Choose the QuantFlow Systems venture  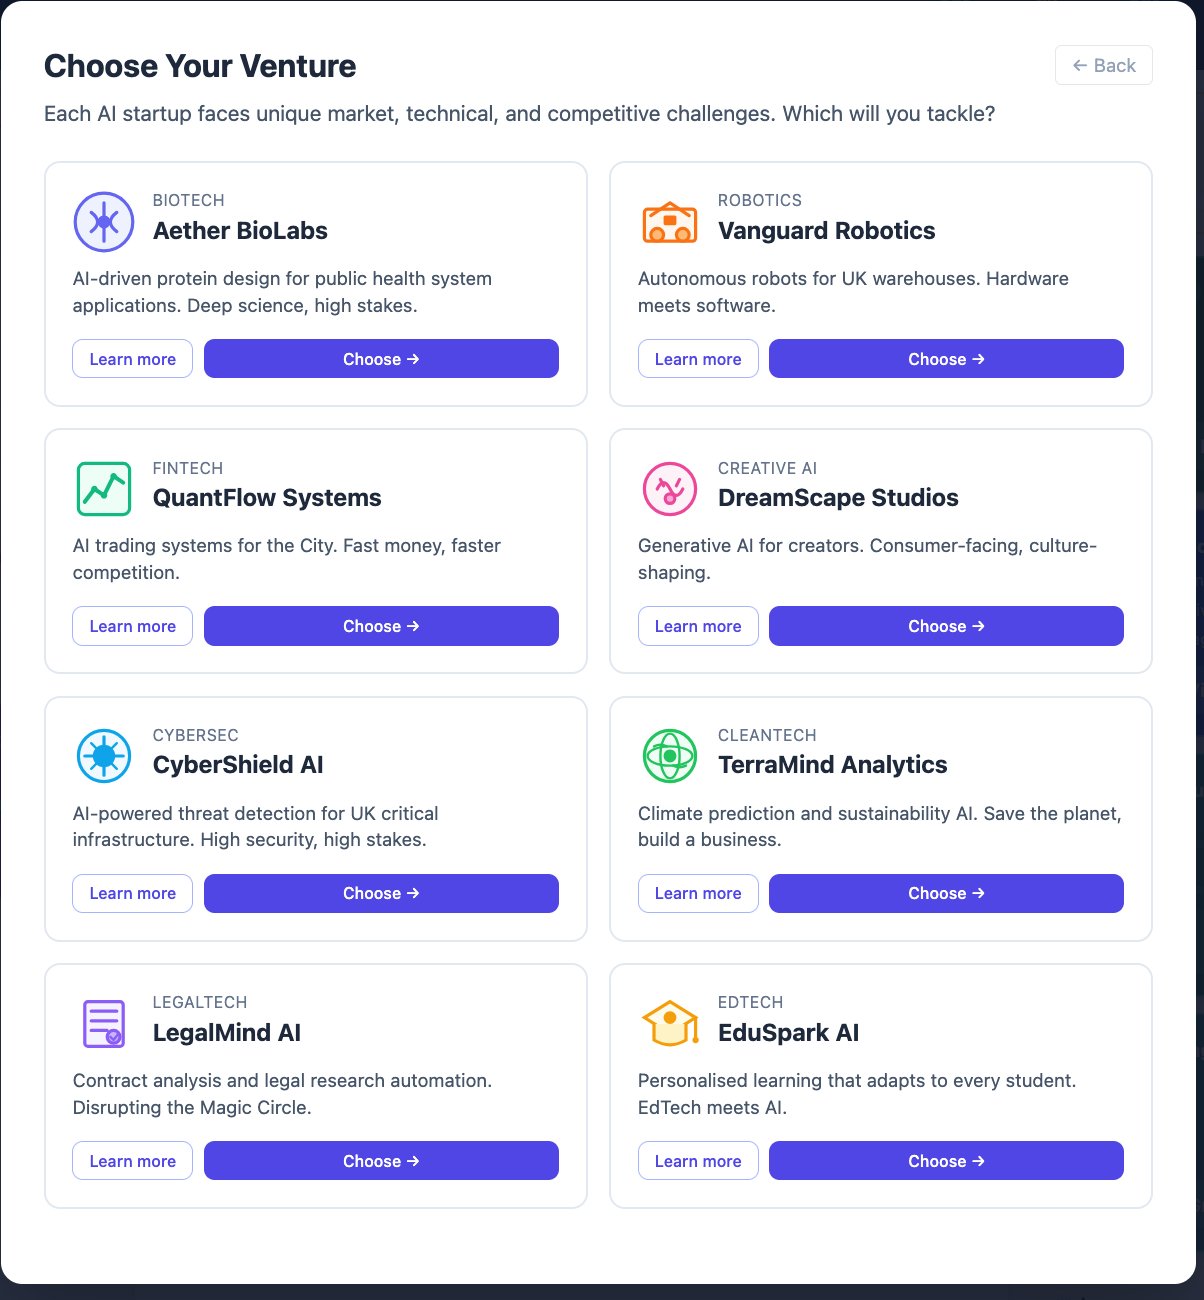(381, 626)
